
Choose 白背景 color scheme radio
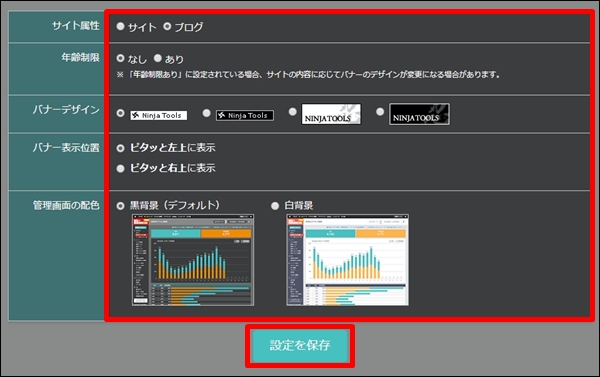[275, 206]
